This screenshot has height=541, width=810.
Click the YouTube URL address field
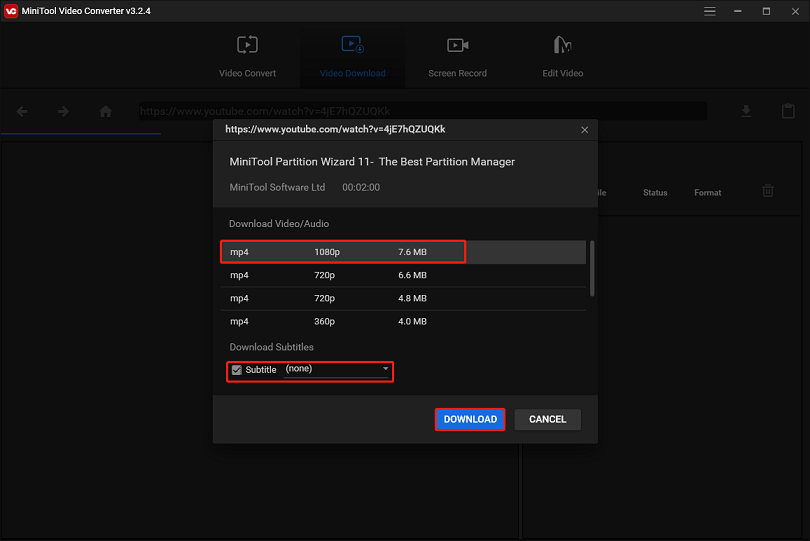[x=423, y=111]
